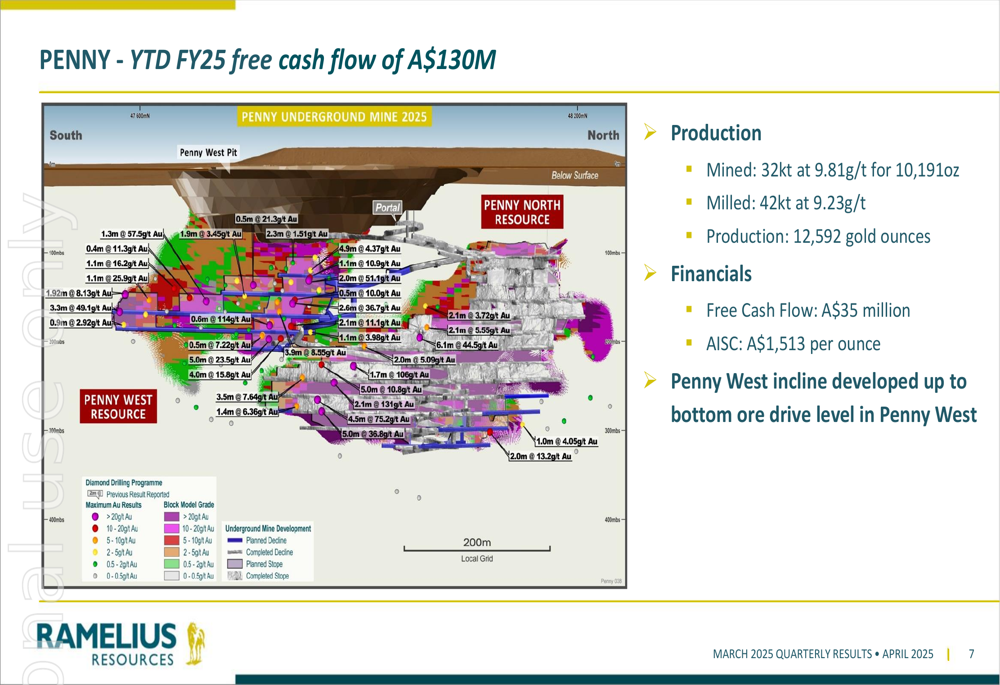Click drill label '3.5m @ 7.64g/t Au'
1000x685 pixels.
tap(247, 397)
